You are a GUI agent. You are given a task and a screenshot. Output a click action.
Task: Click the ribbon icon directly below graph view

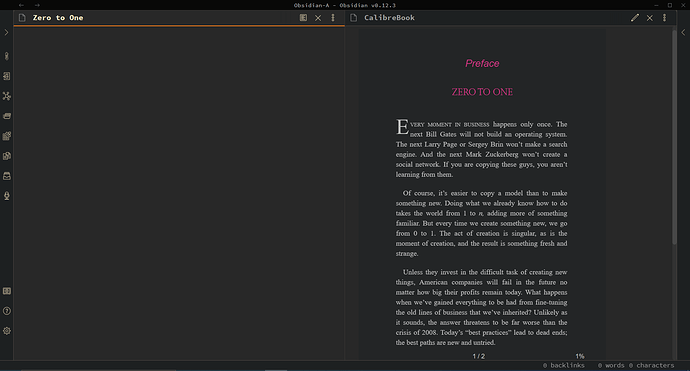click(7, 116)
